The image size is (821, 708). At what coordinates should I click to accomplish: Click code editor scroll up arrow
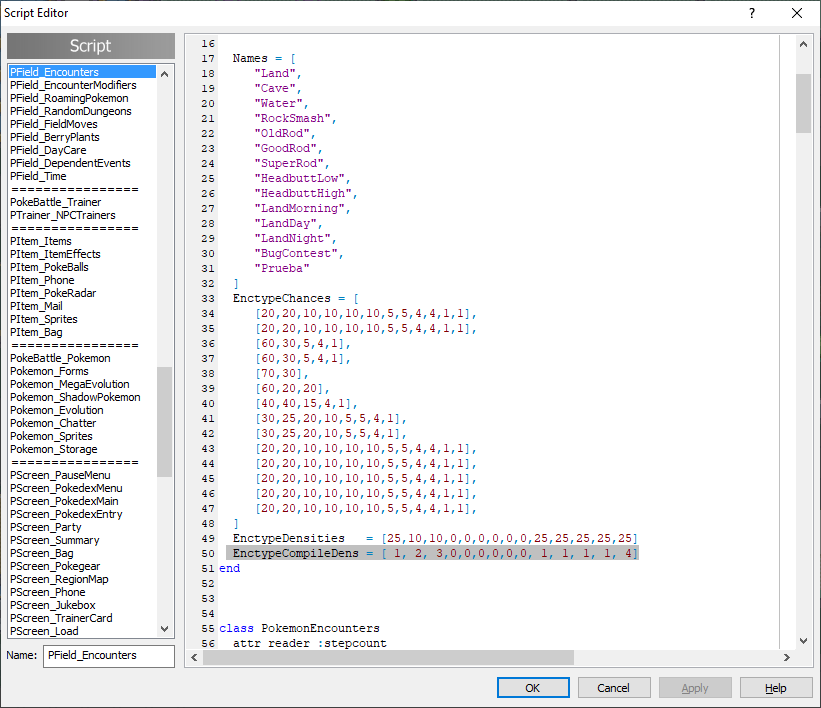[803, 44]
